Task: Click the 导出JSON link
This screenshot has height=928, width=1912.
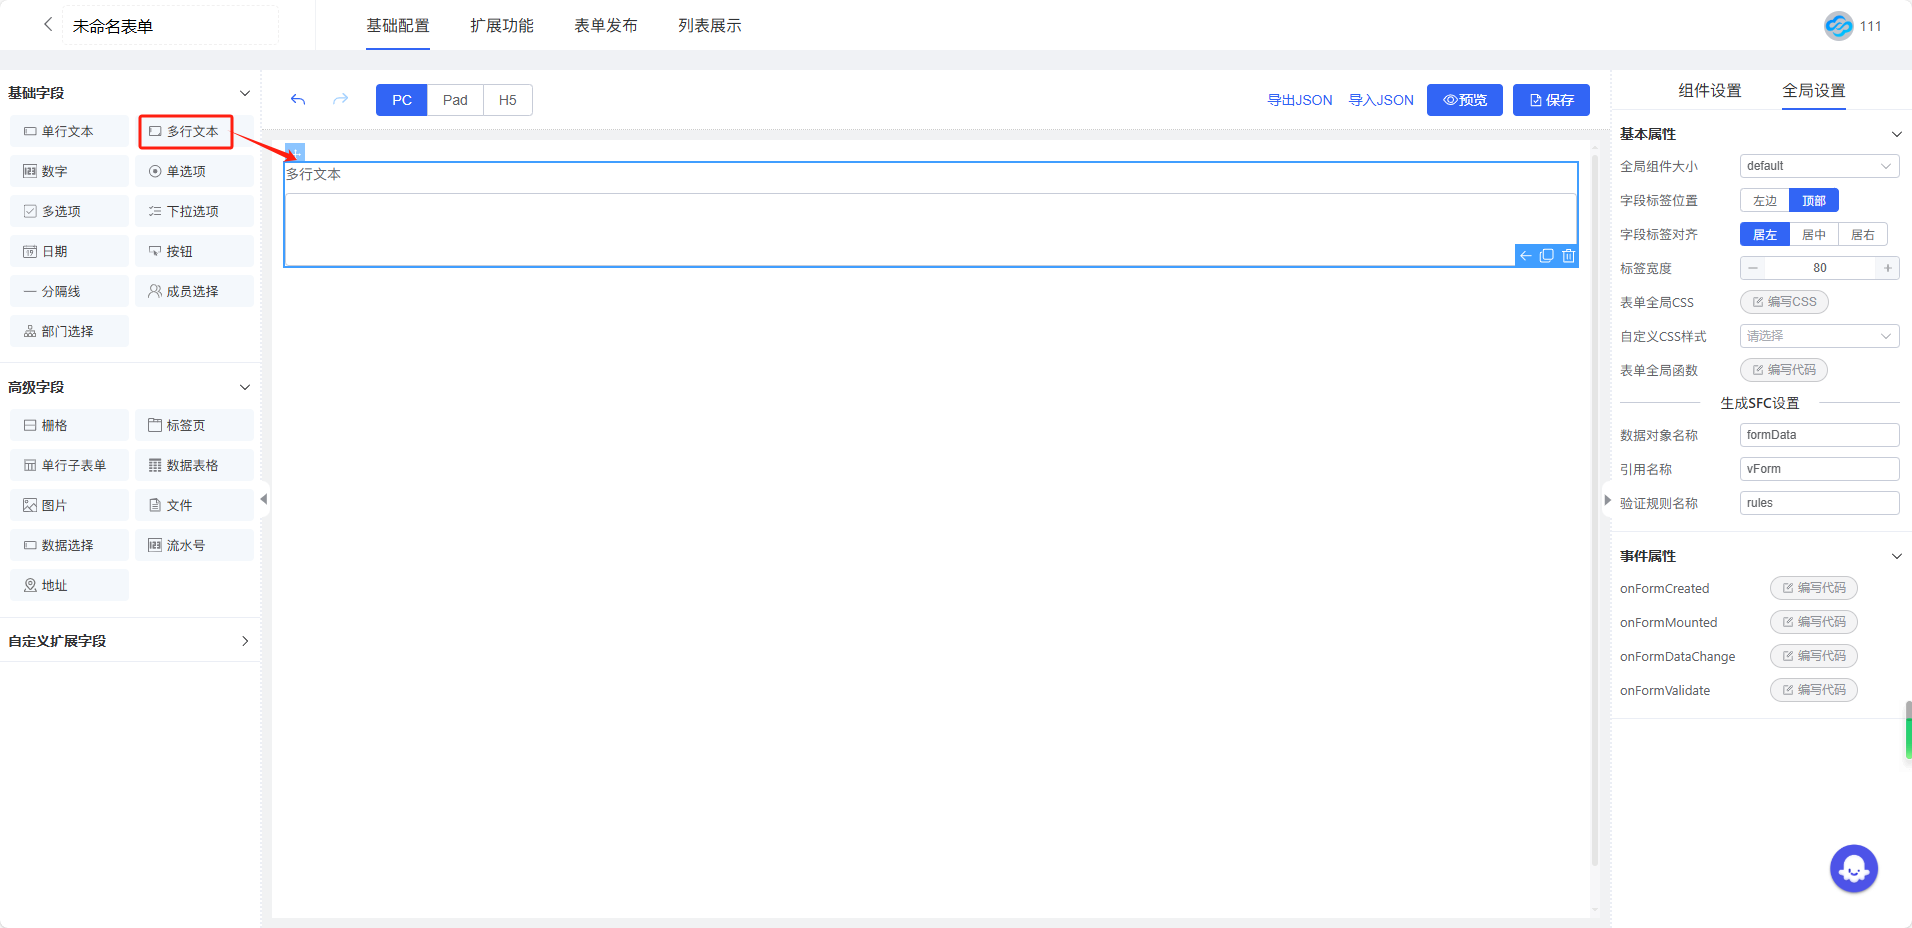Action: pos(1299,100)
